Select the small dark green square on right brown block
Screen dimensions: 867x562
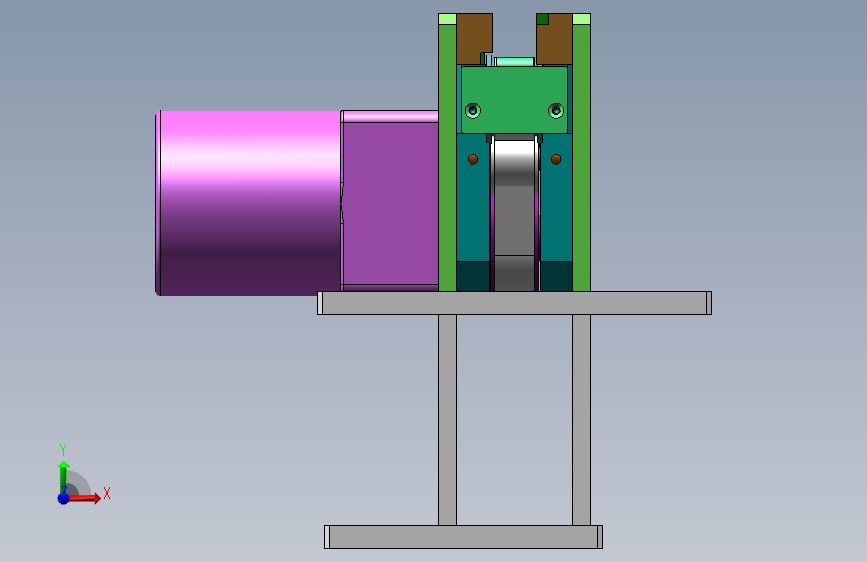[542, 19]
